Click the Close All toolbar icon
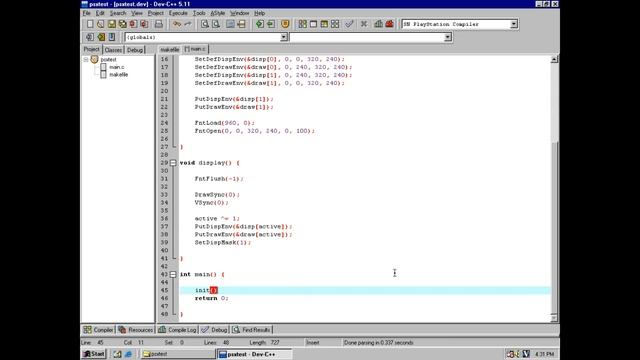 pos(144,24)
